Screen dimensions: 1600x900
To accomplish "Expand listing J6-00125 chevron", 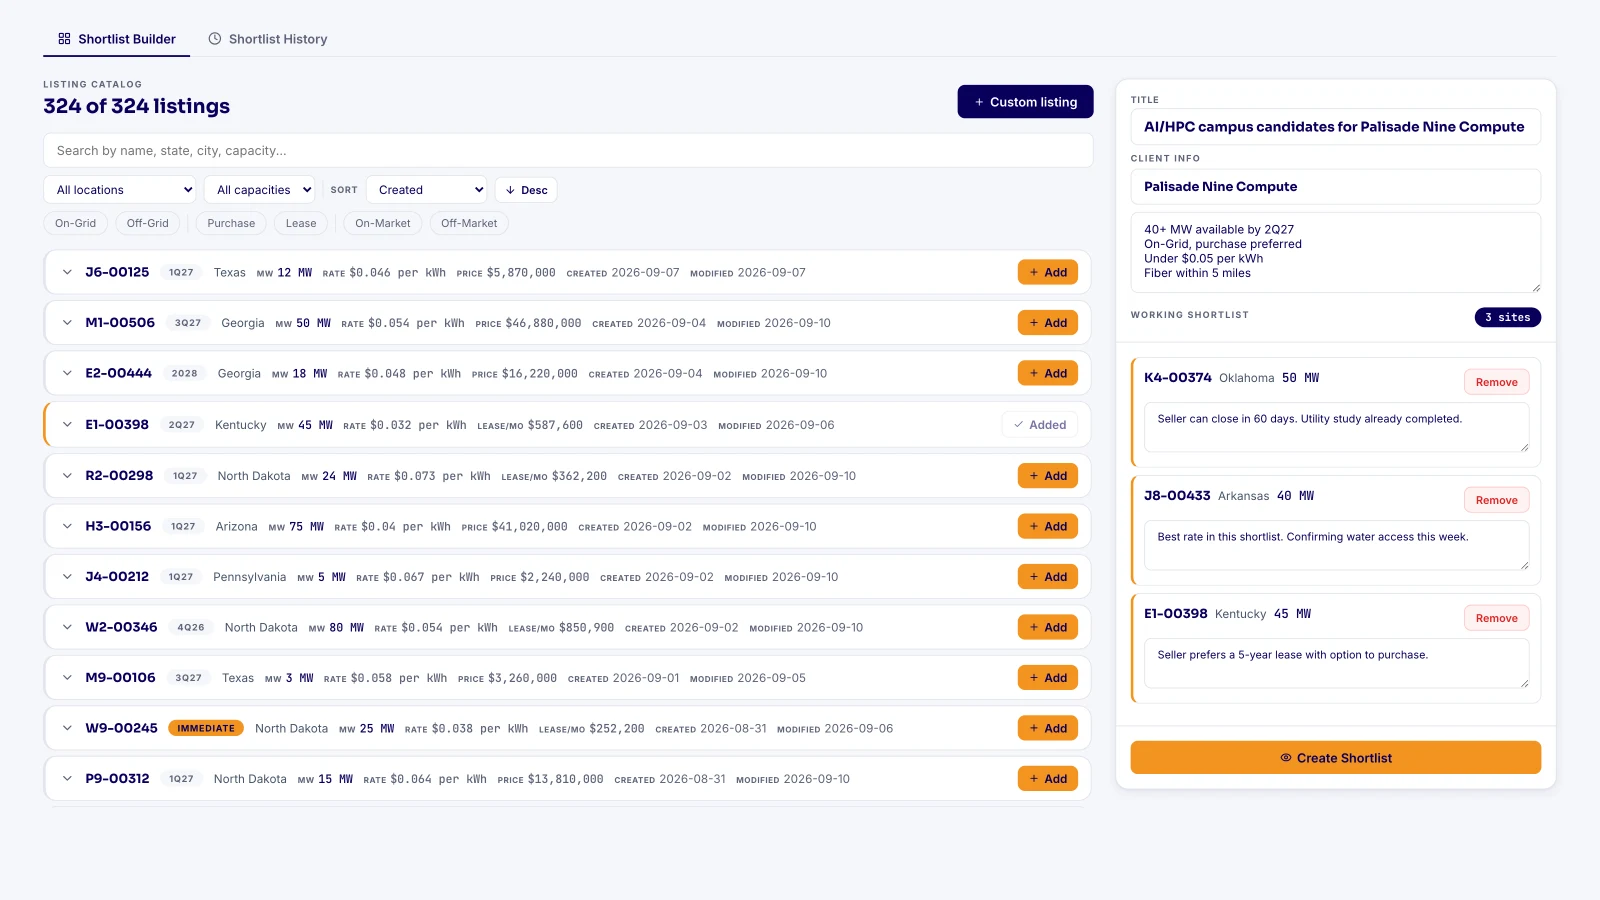I will coord(67,272).
